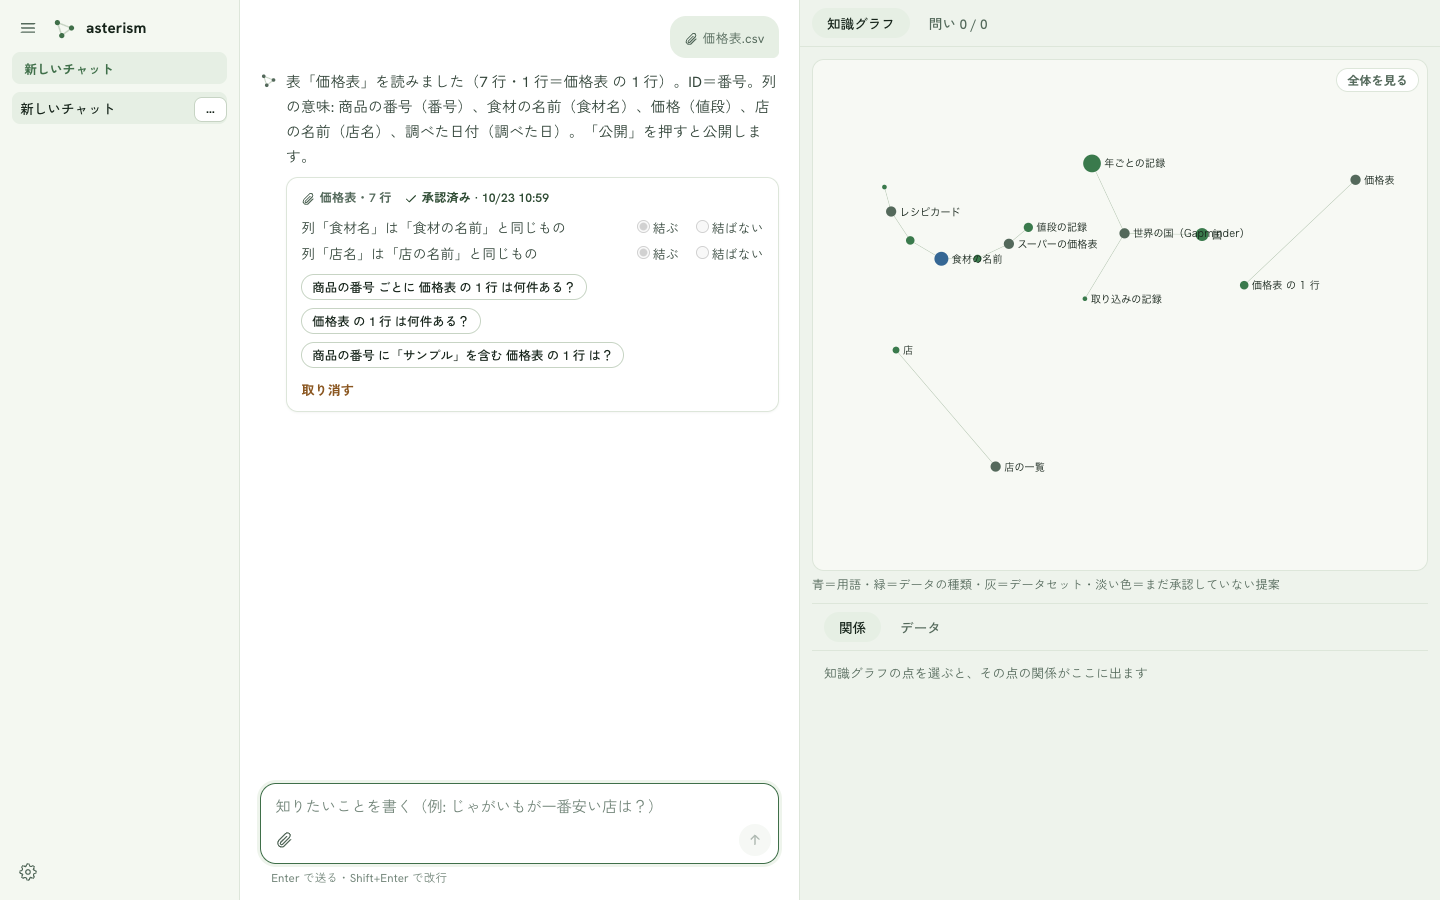Select the 世界の国 graph node
Image resolution: width=1440 pixels, height=900 pixels.
coord(1124,233)
